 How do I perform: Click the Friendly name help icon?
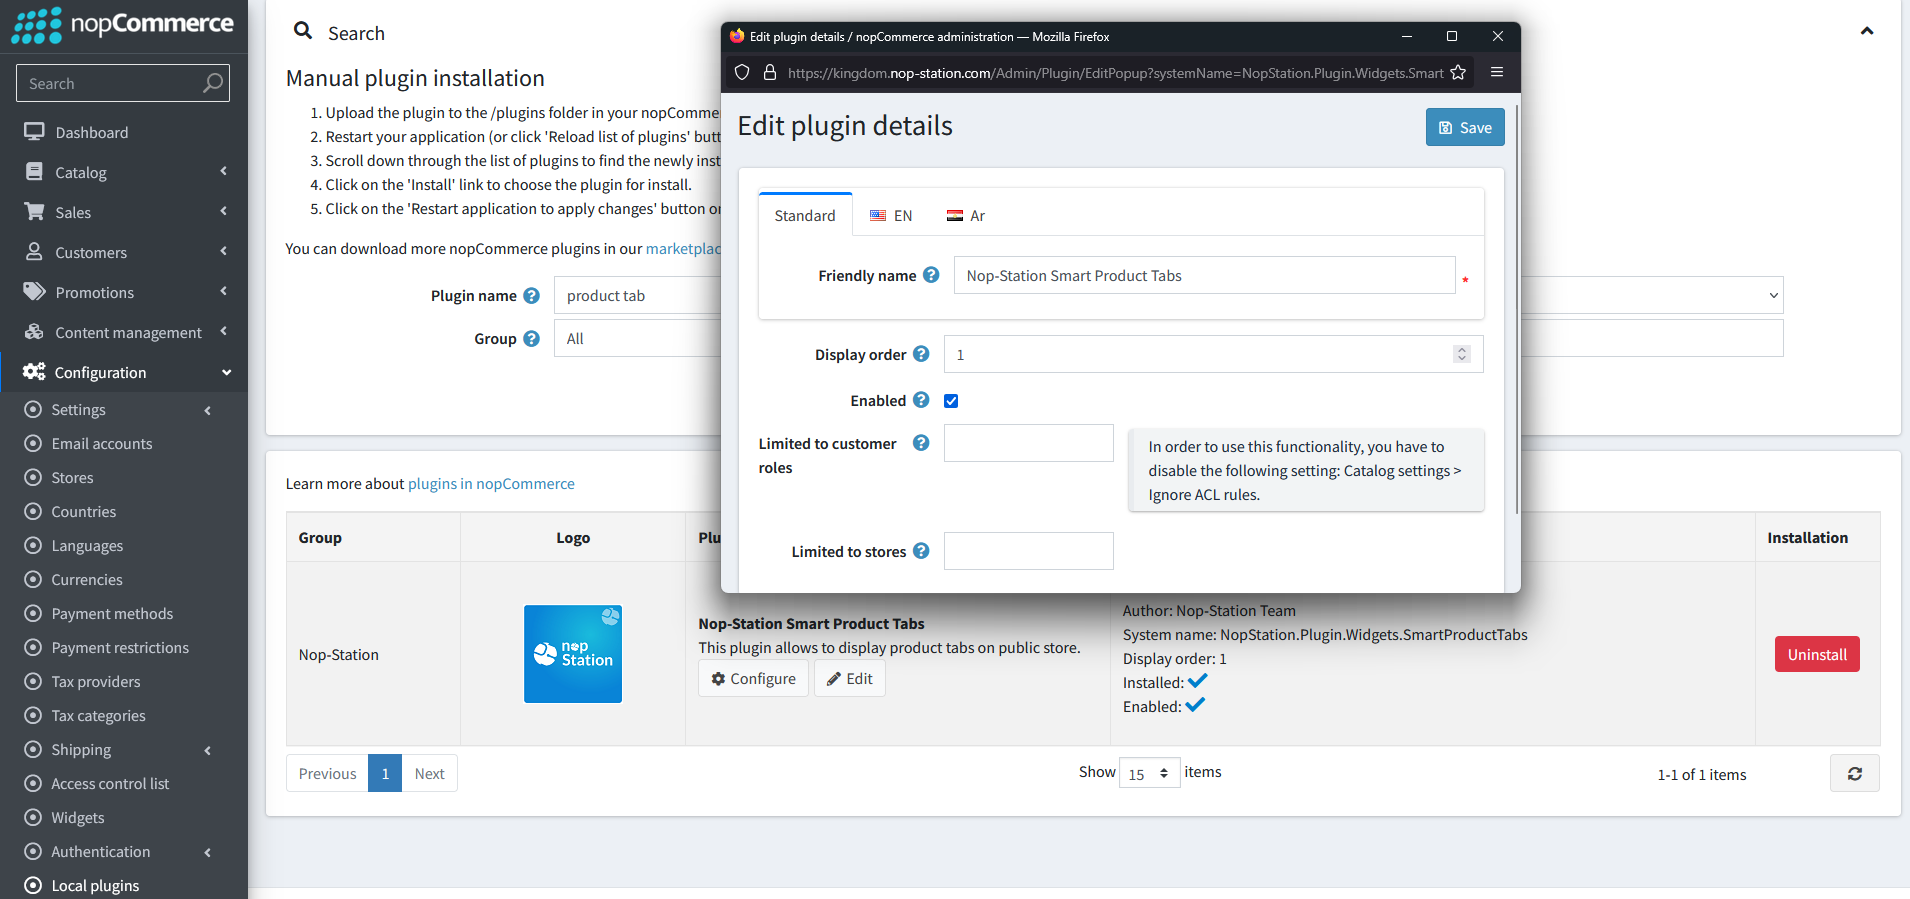pos(931,275)
